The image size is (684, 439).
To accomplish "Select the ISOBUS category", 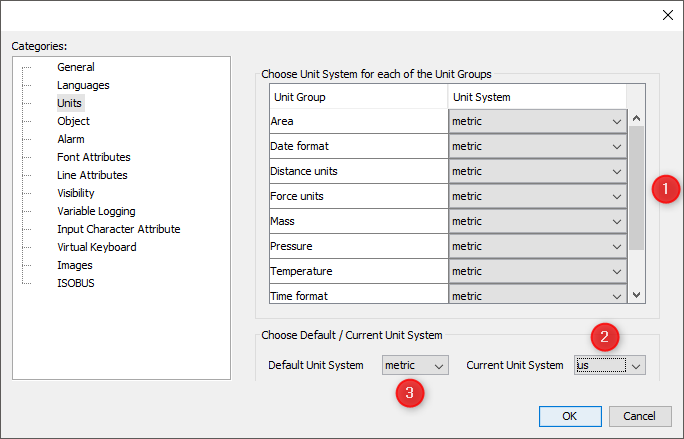I will (76, 283).
